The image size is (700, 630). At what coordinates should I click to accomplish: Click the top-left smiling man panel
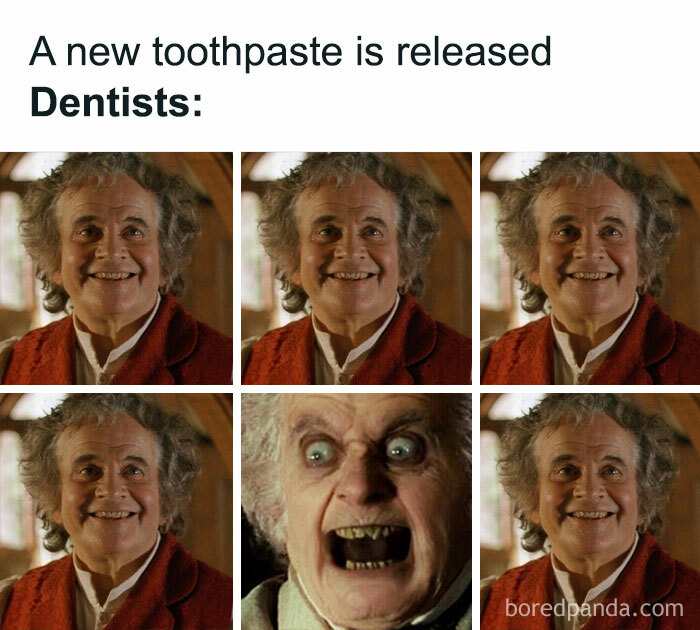(116, 268)
